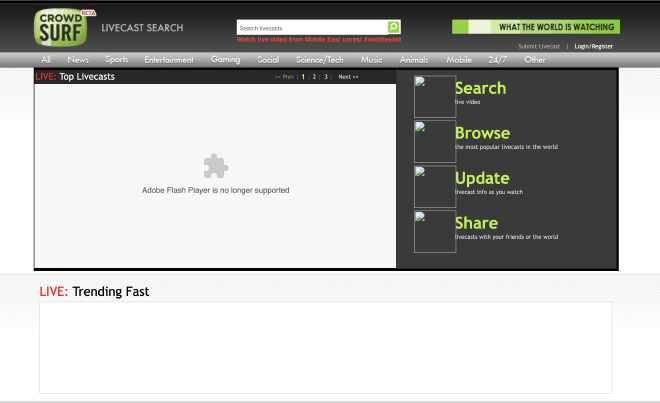Click the Flash plugin puzzle piece icon
This screenshot has height=403, width=660.
click(215, 166)
